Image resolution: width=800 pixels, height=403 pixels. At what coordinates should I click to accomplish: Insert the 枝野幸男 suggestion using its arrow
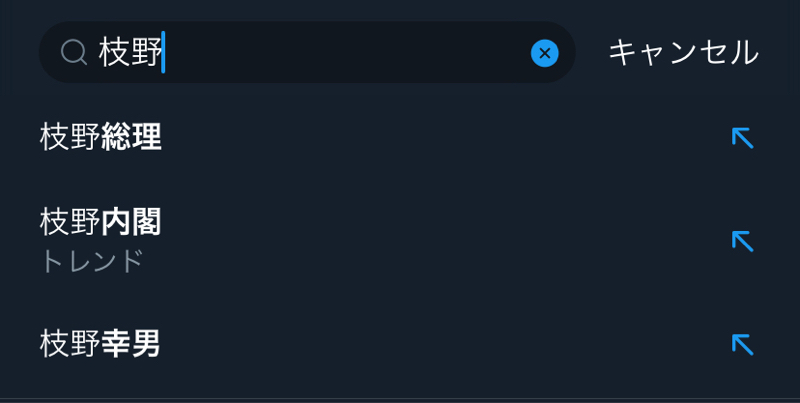[x=742, y=344]
